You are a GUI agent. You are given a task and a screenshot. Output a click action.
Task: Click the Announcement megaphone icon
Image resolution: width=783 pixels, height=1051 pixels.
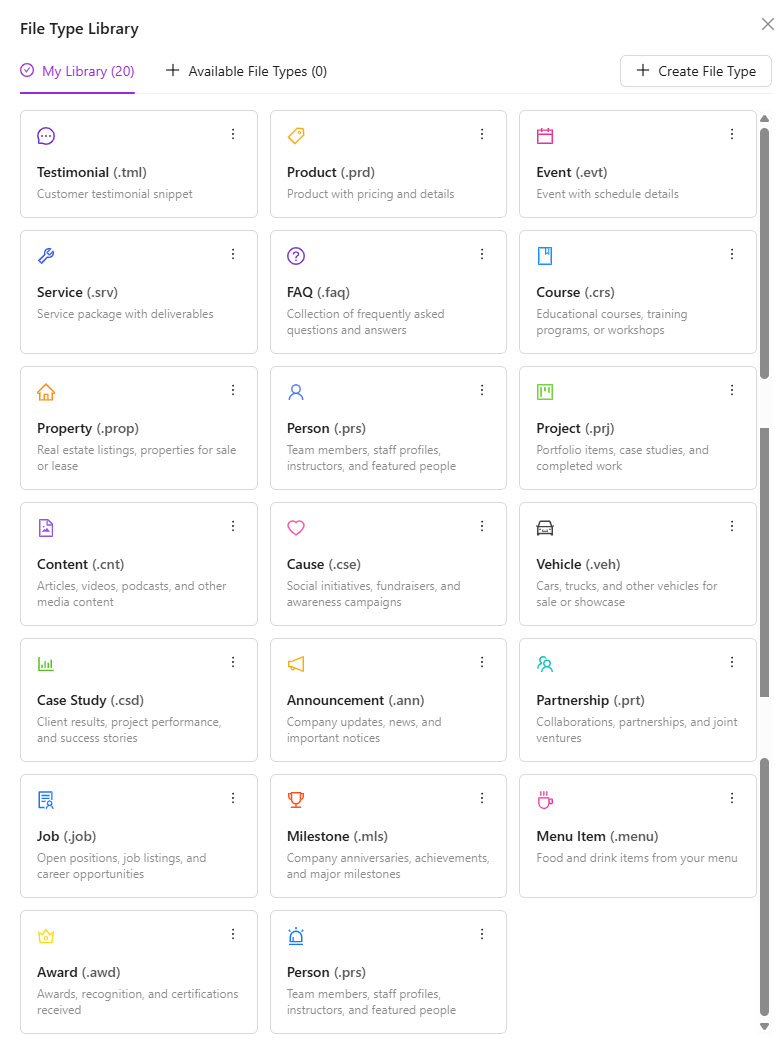(x=295, y=663)
